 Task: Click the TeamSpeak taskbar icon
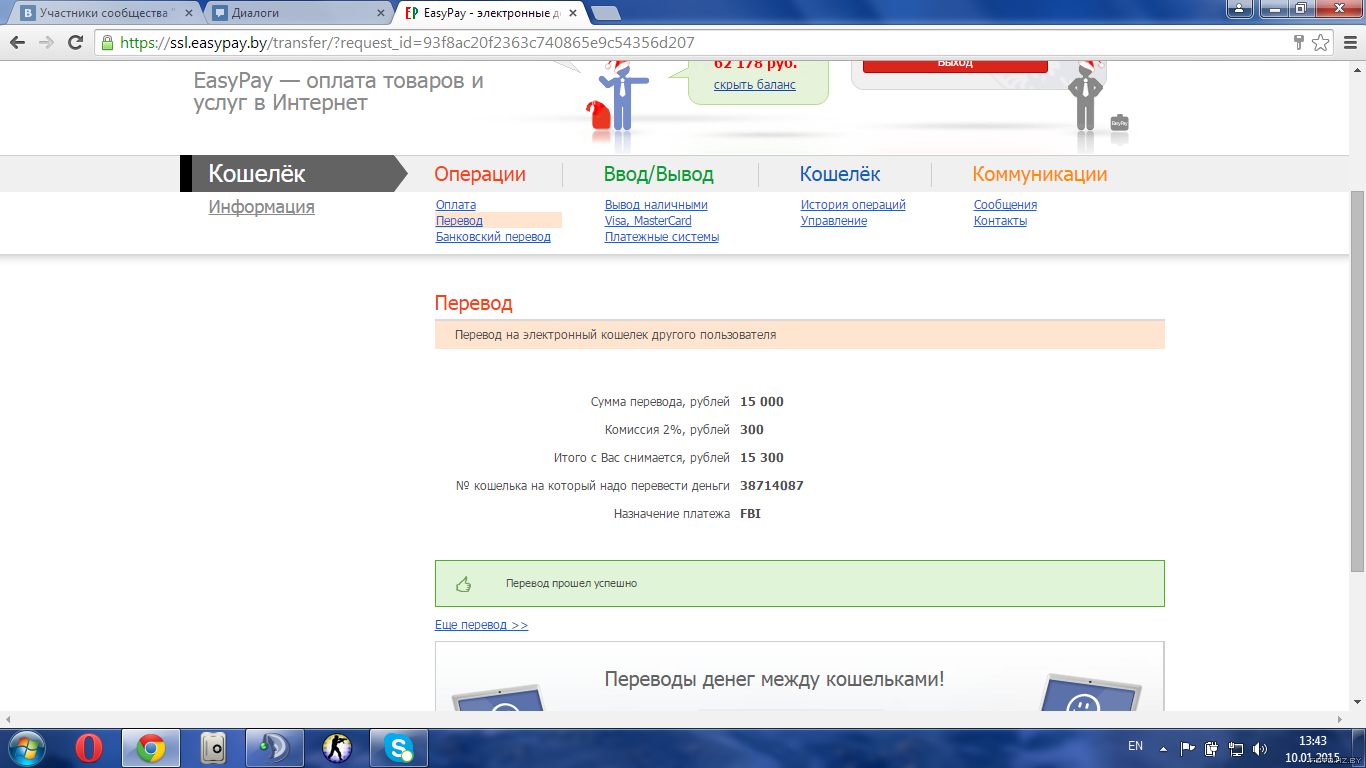click(x=275, y=748)
